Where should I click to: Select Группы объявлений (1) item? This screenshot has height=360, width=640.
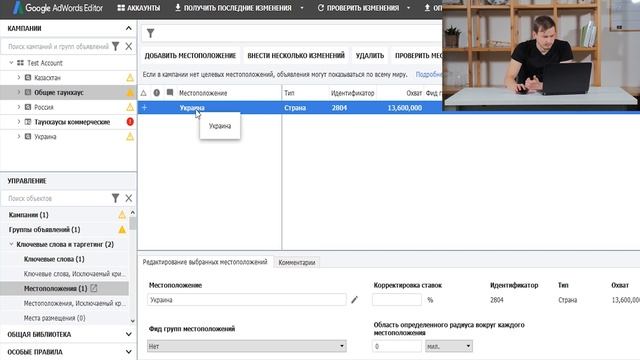(x=44, y=229)
